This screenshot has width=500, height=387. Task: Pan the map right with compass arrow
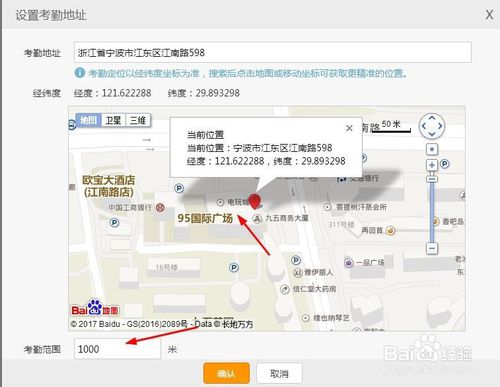tap(440, 126)
